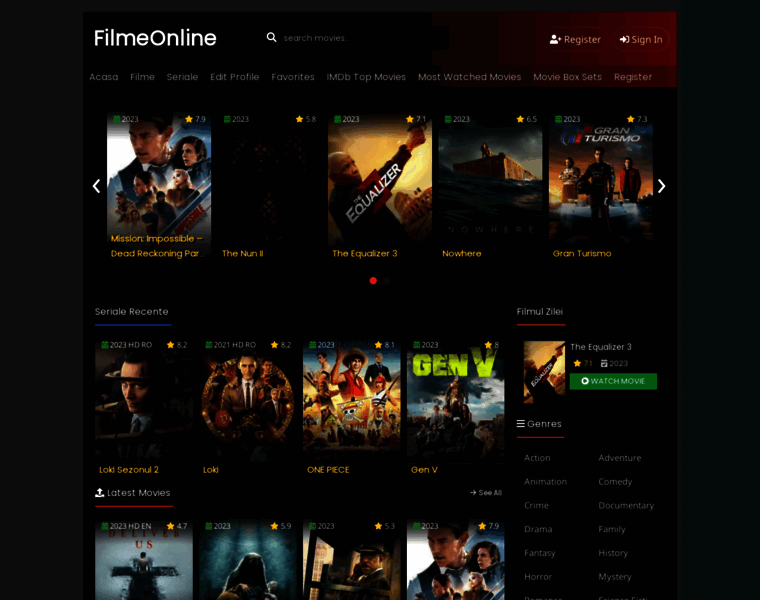Select the Animation genre

(545, 482)
